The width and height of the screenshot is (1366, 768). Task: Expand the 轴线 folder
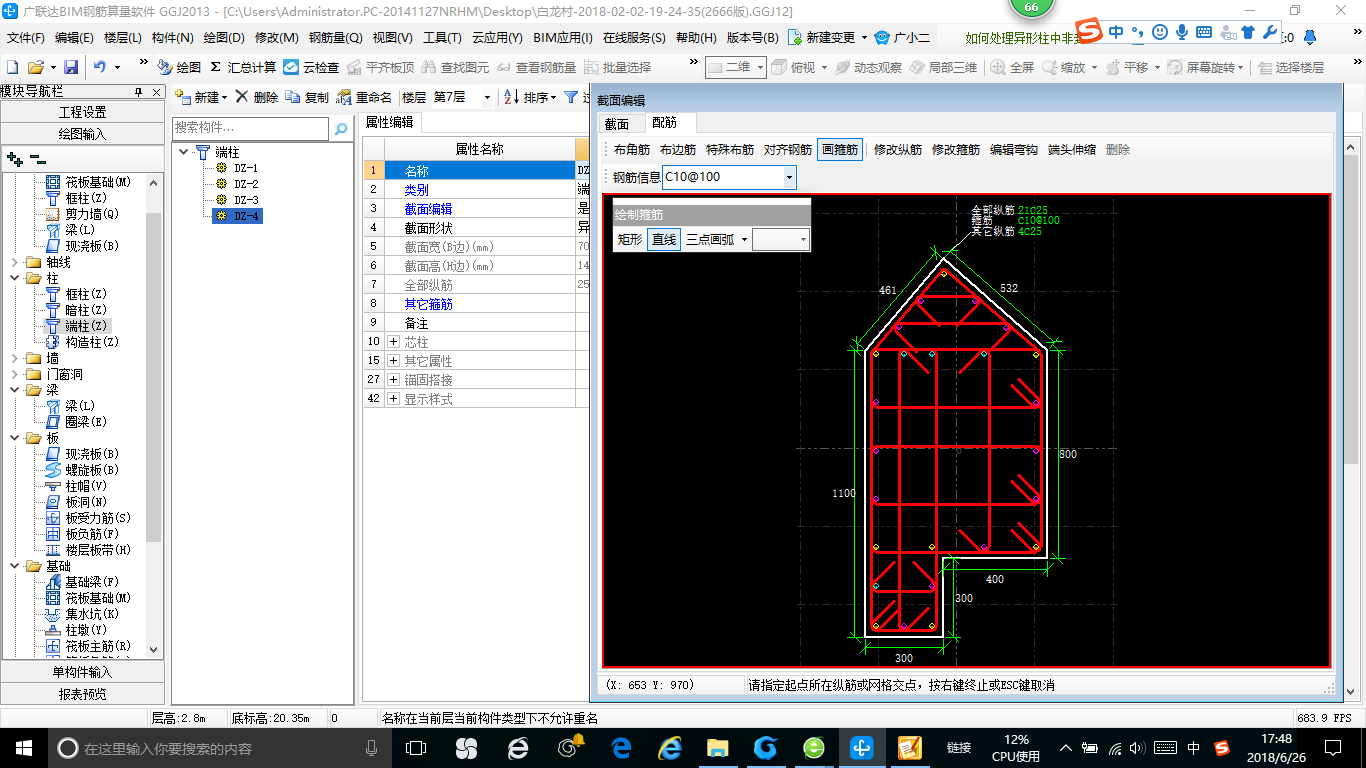tap(13, 262)
